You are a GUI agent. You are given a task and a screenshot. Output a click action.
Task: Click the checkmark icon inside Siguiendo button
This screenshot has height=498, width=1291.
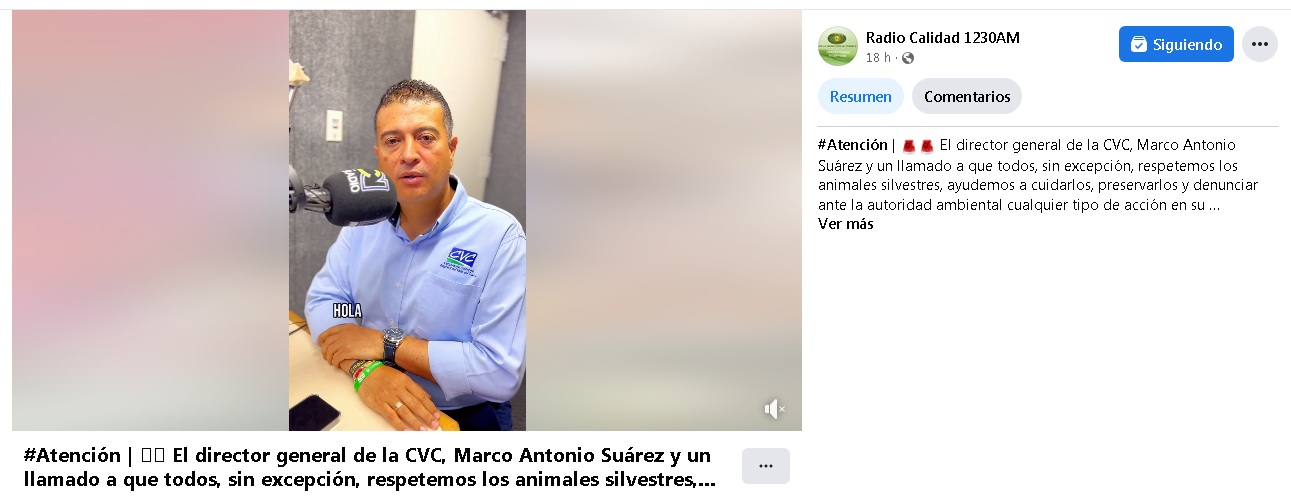[1138, 45]
